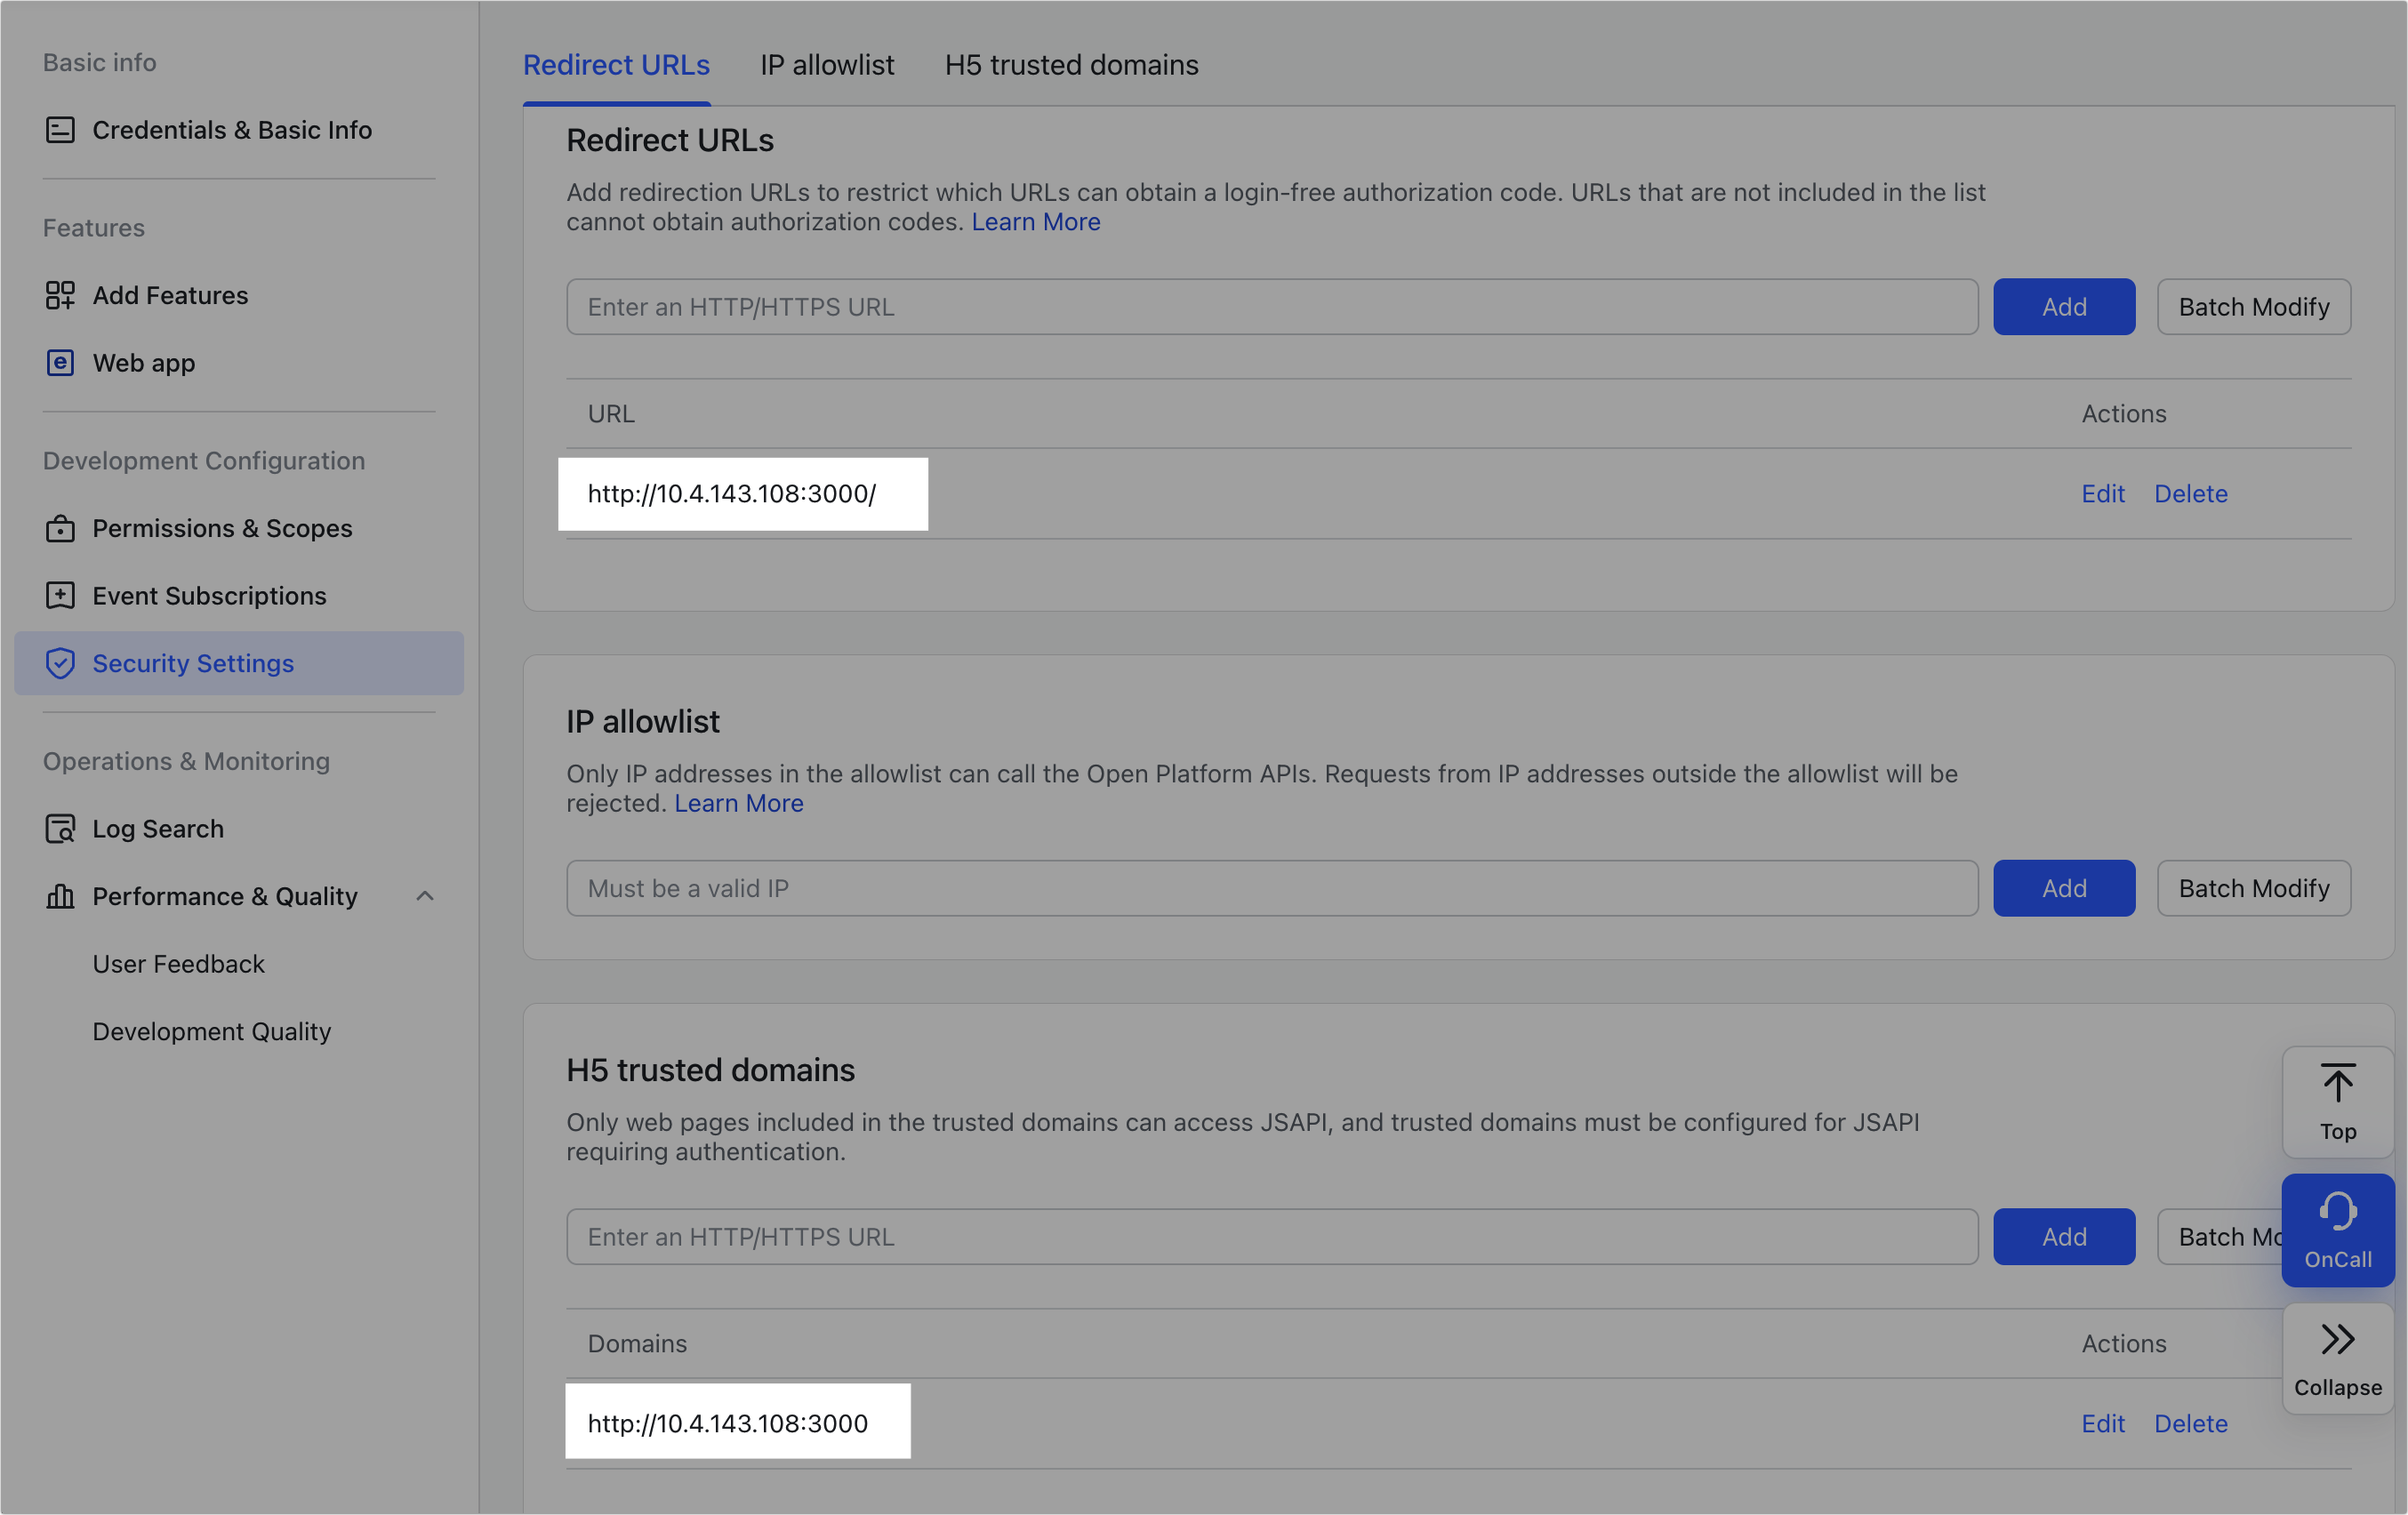
Task: Click Add for the Redirect URL
Action: click(2063, 306)
